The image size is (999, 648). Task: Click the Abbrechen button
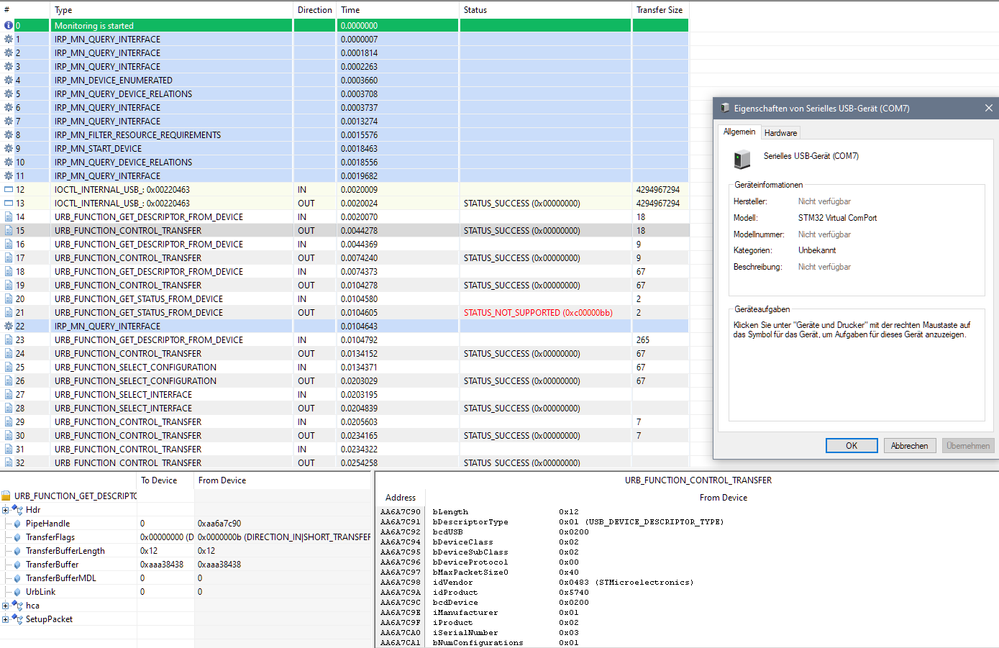pyautogui.click(x=909, y=445)
